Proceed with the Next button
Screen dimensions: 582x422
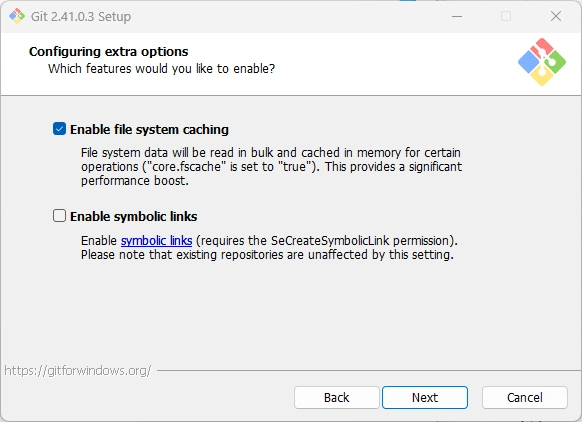tap(425, 398)
